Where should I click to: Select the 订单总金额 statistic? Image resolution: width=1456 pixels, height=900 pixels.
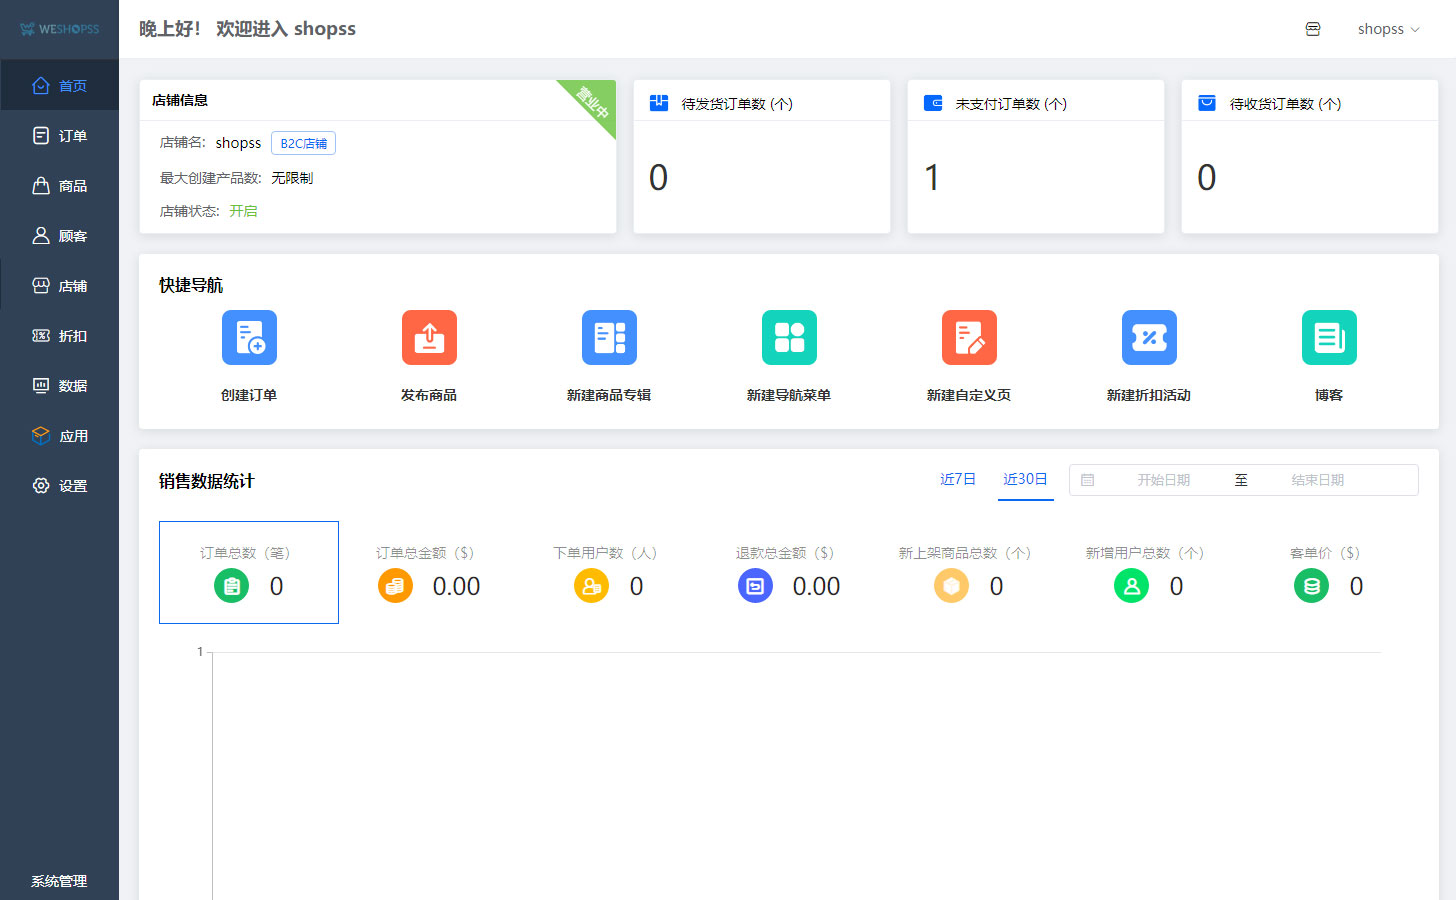coord(428,572)
